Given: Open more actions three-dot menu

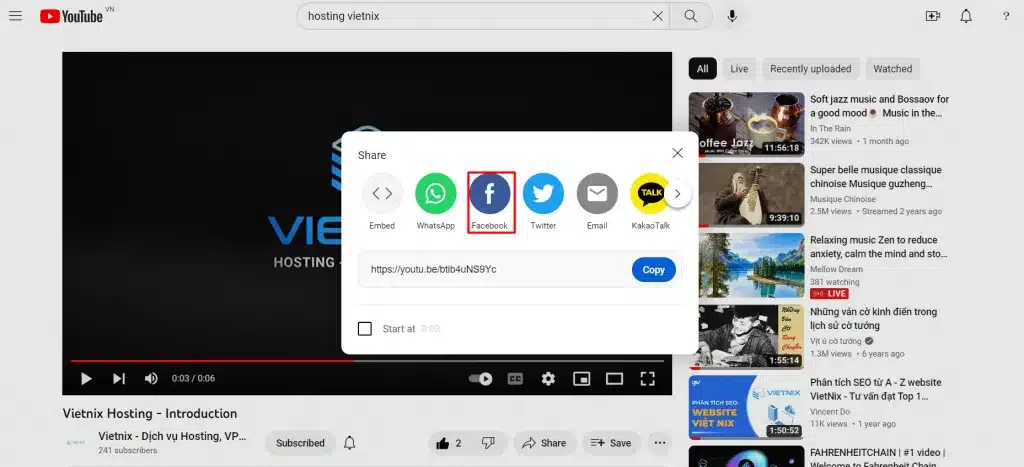Looking at the screenshot, I should [660, 443].
